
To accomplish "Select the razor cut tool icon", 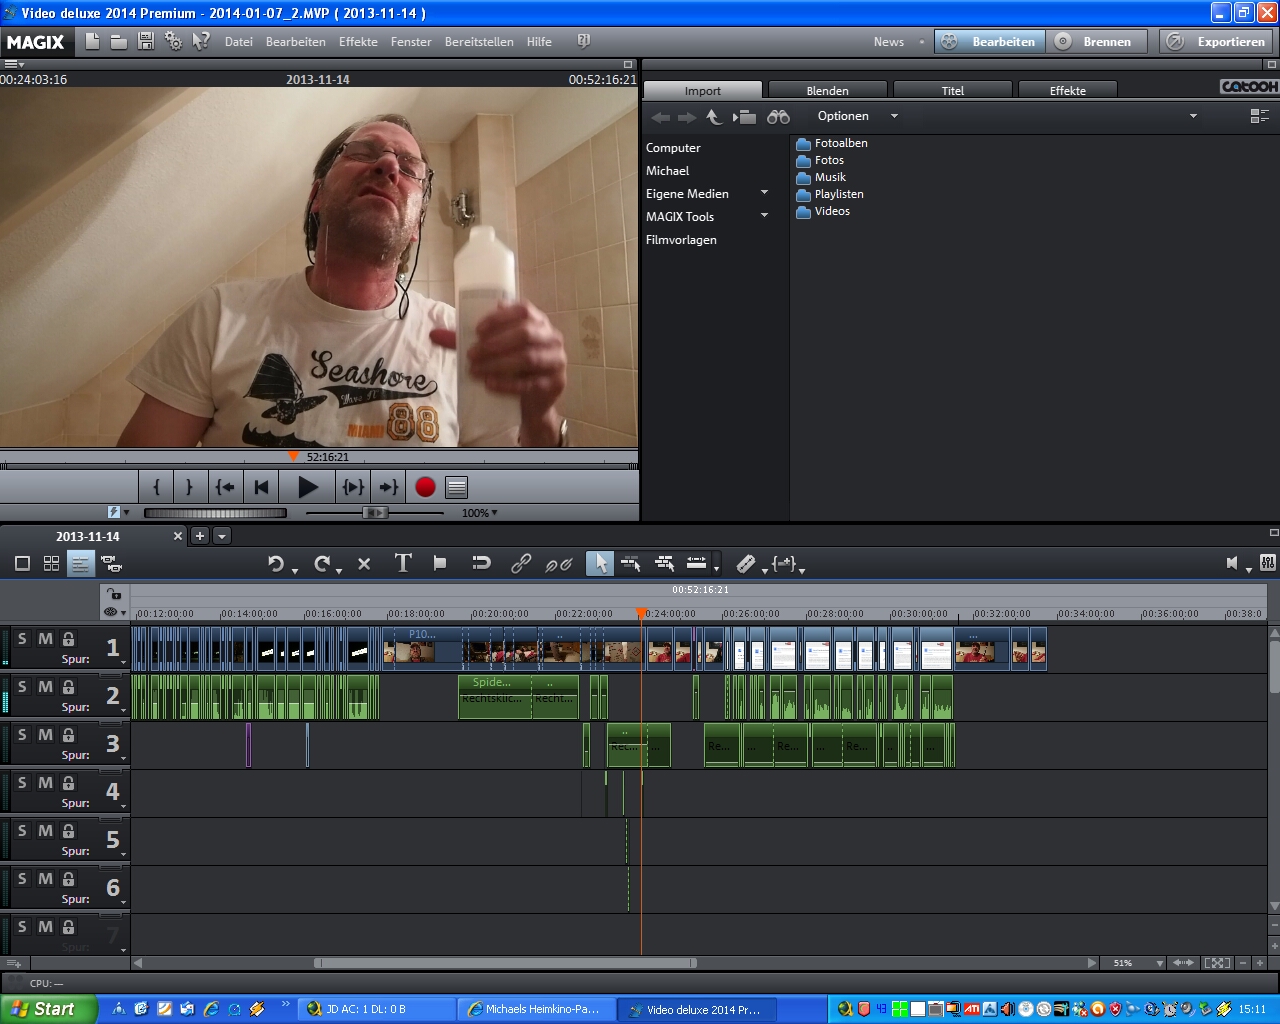I will click(746, 564).
